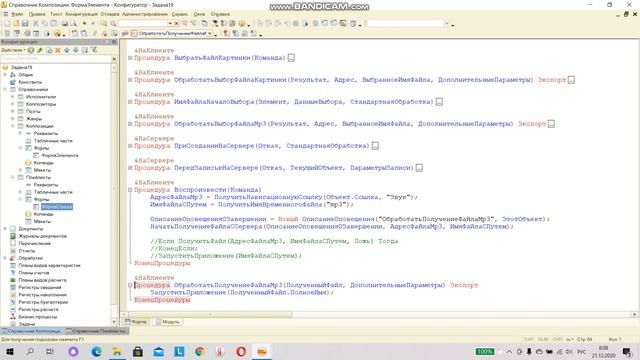The height and width of the screenshot is (360, 640).
Task: Open the Сервис menu
Action: tap(180, 14)
